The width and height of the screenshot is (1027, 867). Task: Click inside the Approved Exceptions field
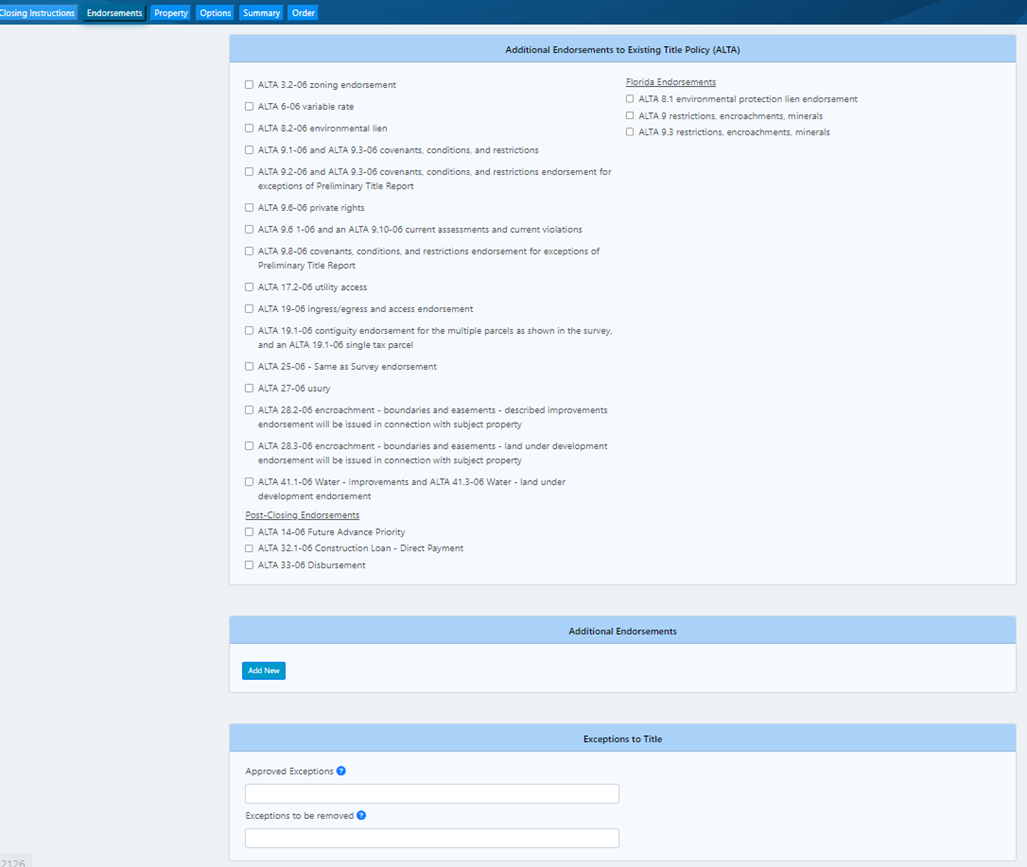pyautogui.click(x=432, y=793)
